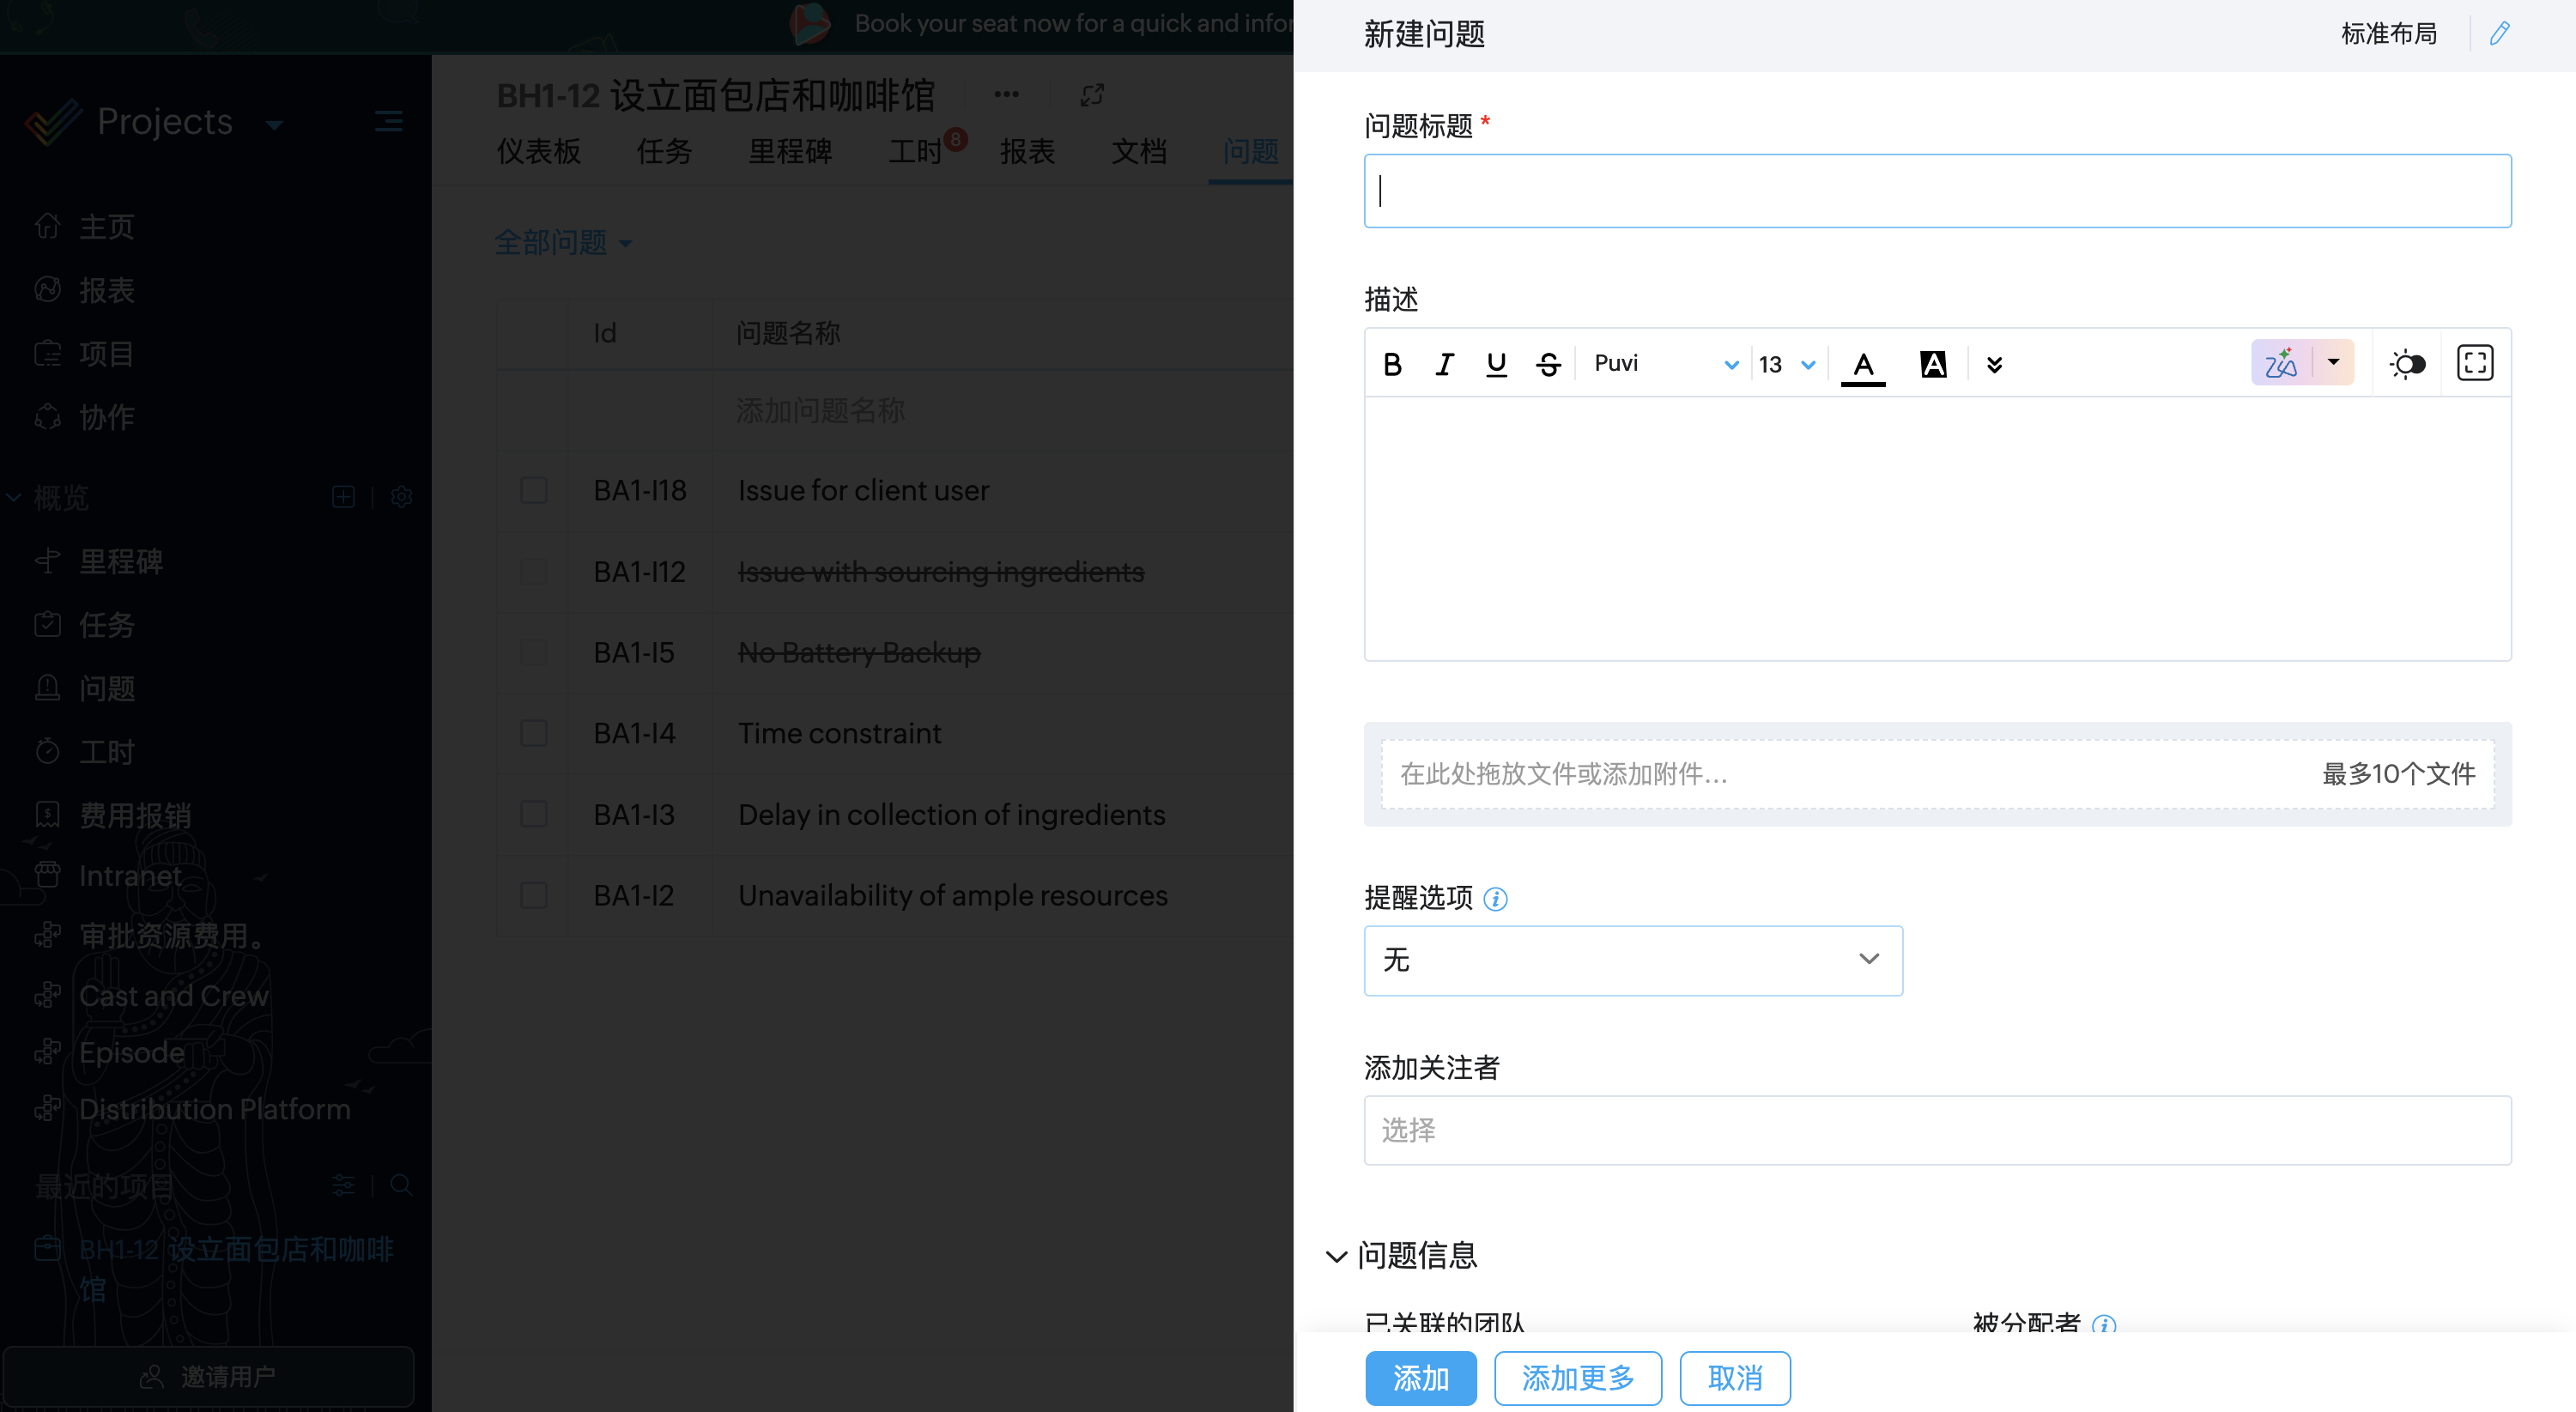The width and height of the screenshot is (2576, 1412).
Task: Pick the font text color swatch
Action: [1862, 365]
